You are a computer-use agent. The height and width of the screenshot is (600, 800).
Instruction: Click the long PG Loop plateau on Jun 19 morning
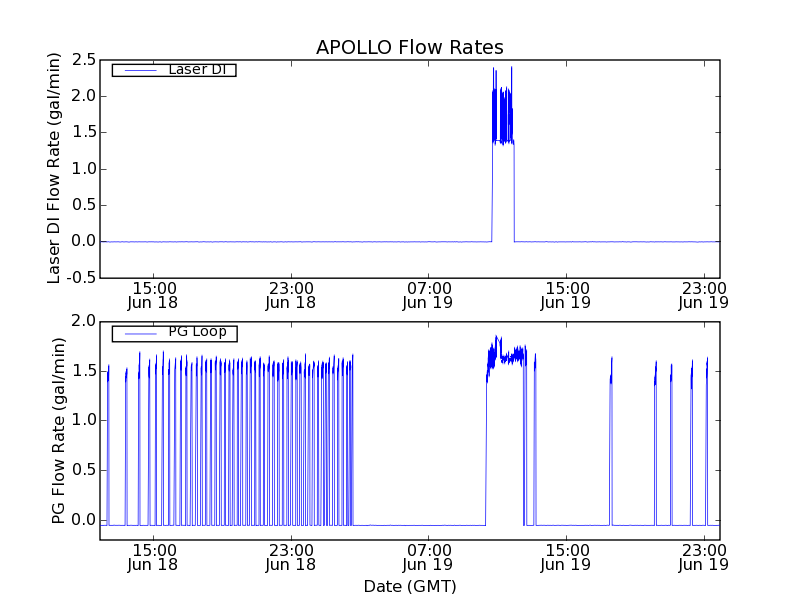[x=506, y=359]
